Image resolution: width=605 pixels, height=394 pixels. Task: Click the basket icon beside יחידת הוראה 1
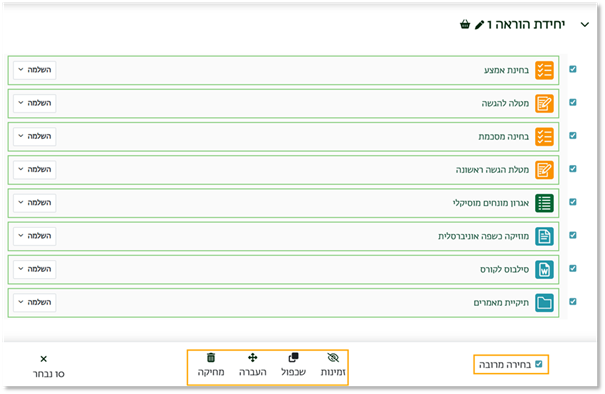click(x=465, y=25)
